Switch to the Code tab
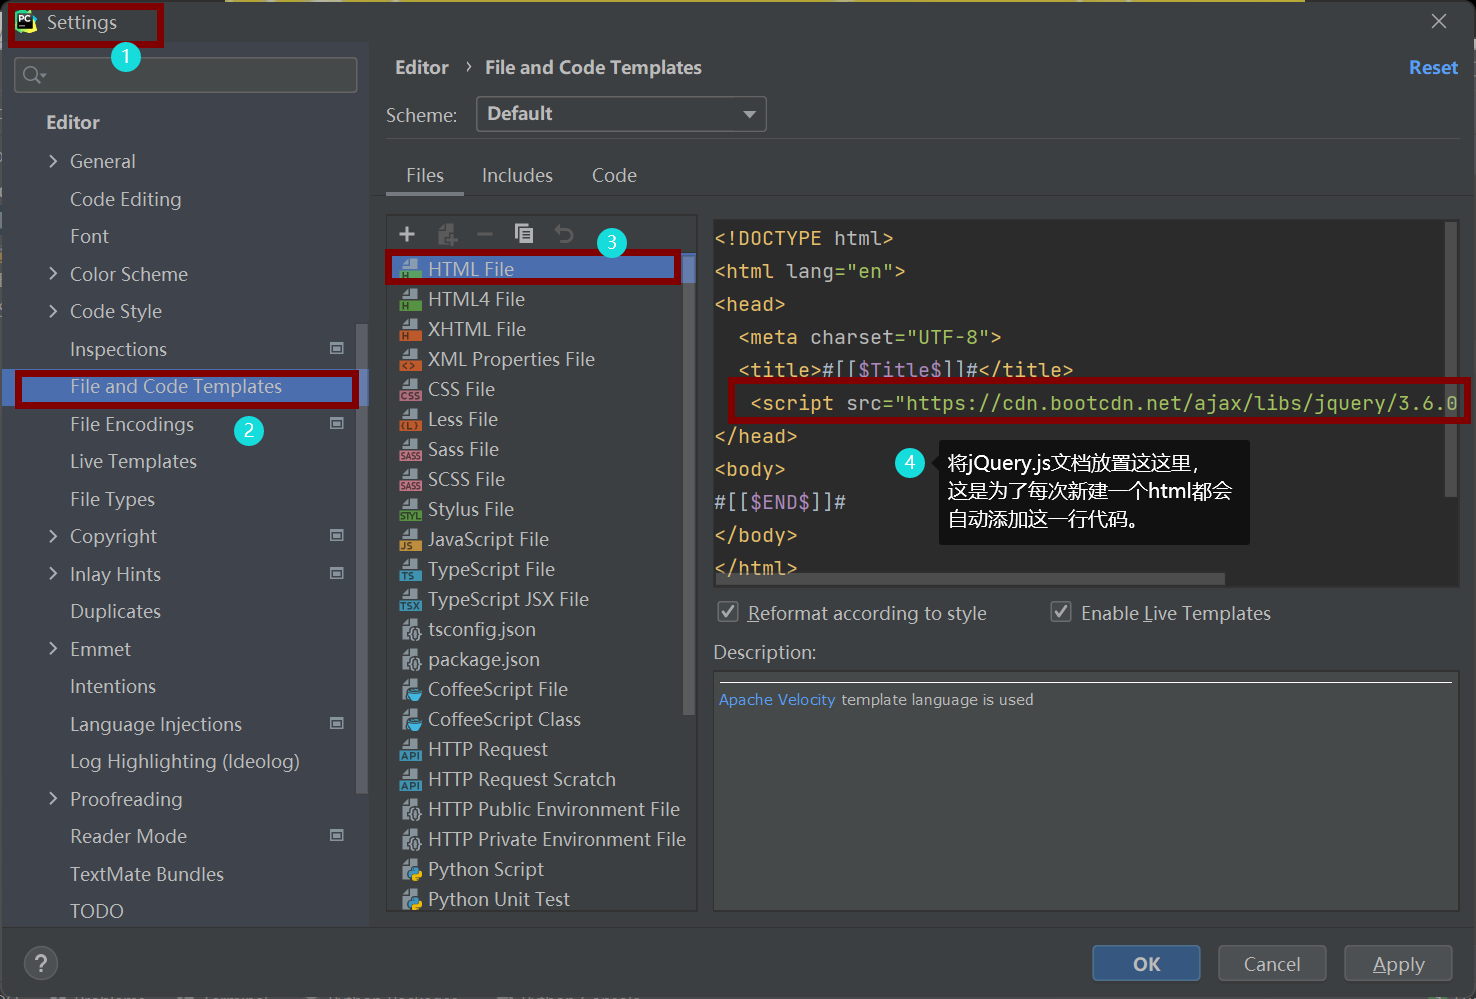1476x999 pixels. [614, 175]
